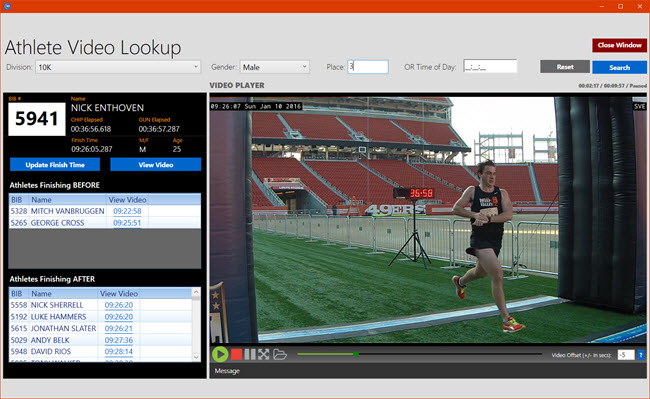Click the blue View Video button
The height and width of the screenshot is (399, 650).
tap(155, 164)
